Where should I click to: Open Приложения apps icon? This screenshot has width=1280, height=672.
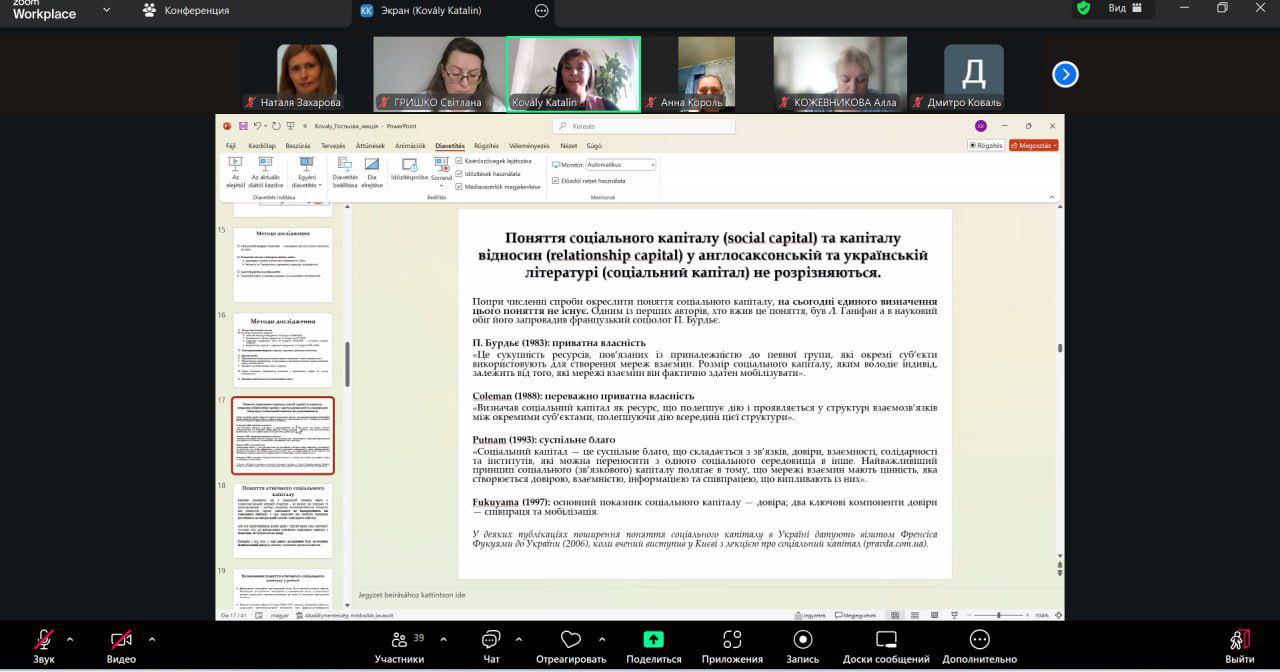tap(732, 640)
